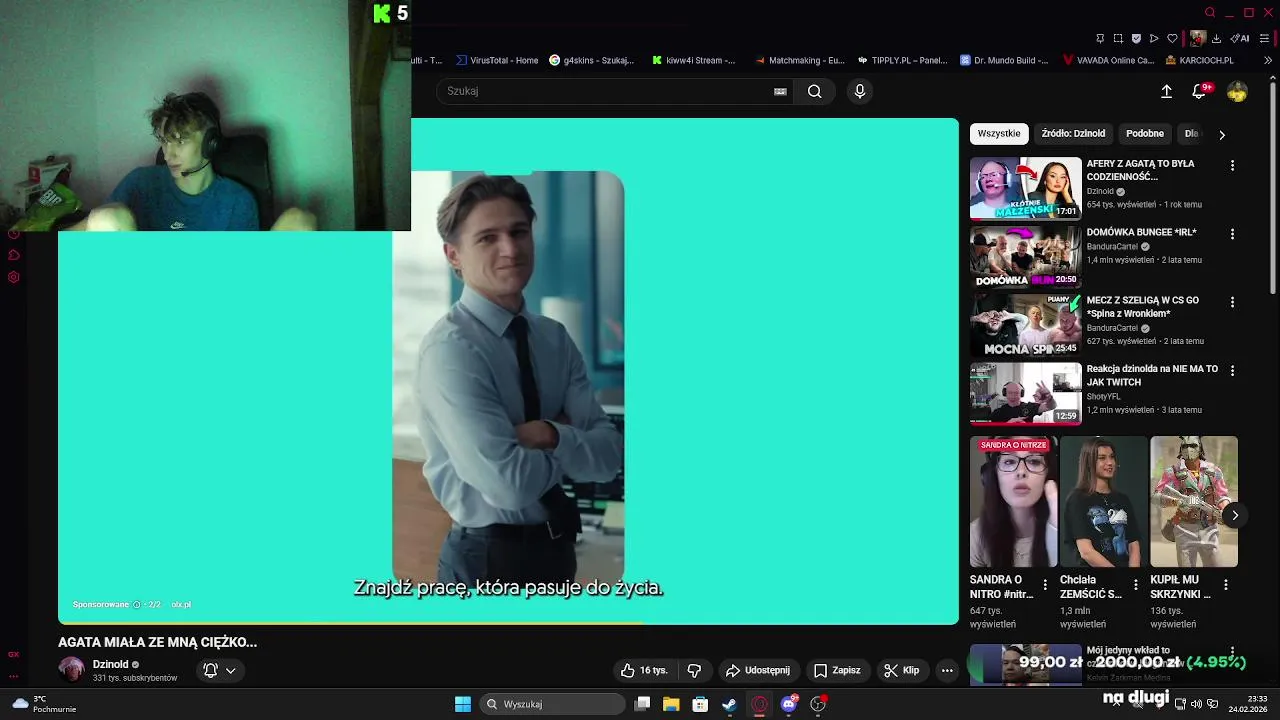Click the browser snapshot capture icon
1280x720 pixels.
[1118, 39]
